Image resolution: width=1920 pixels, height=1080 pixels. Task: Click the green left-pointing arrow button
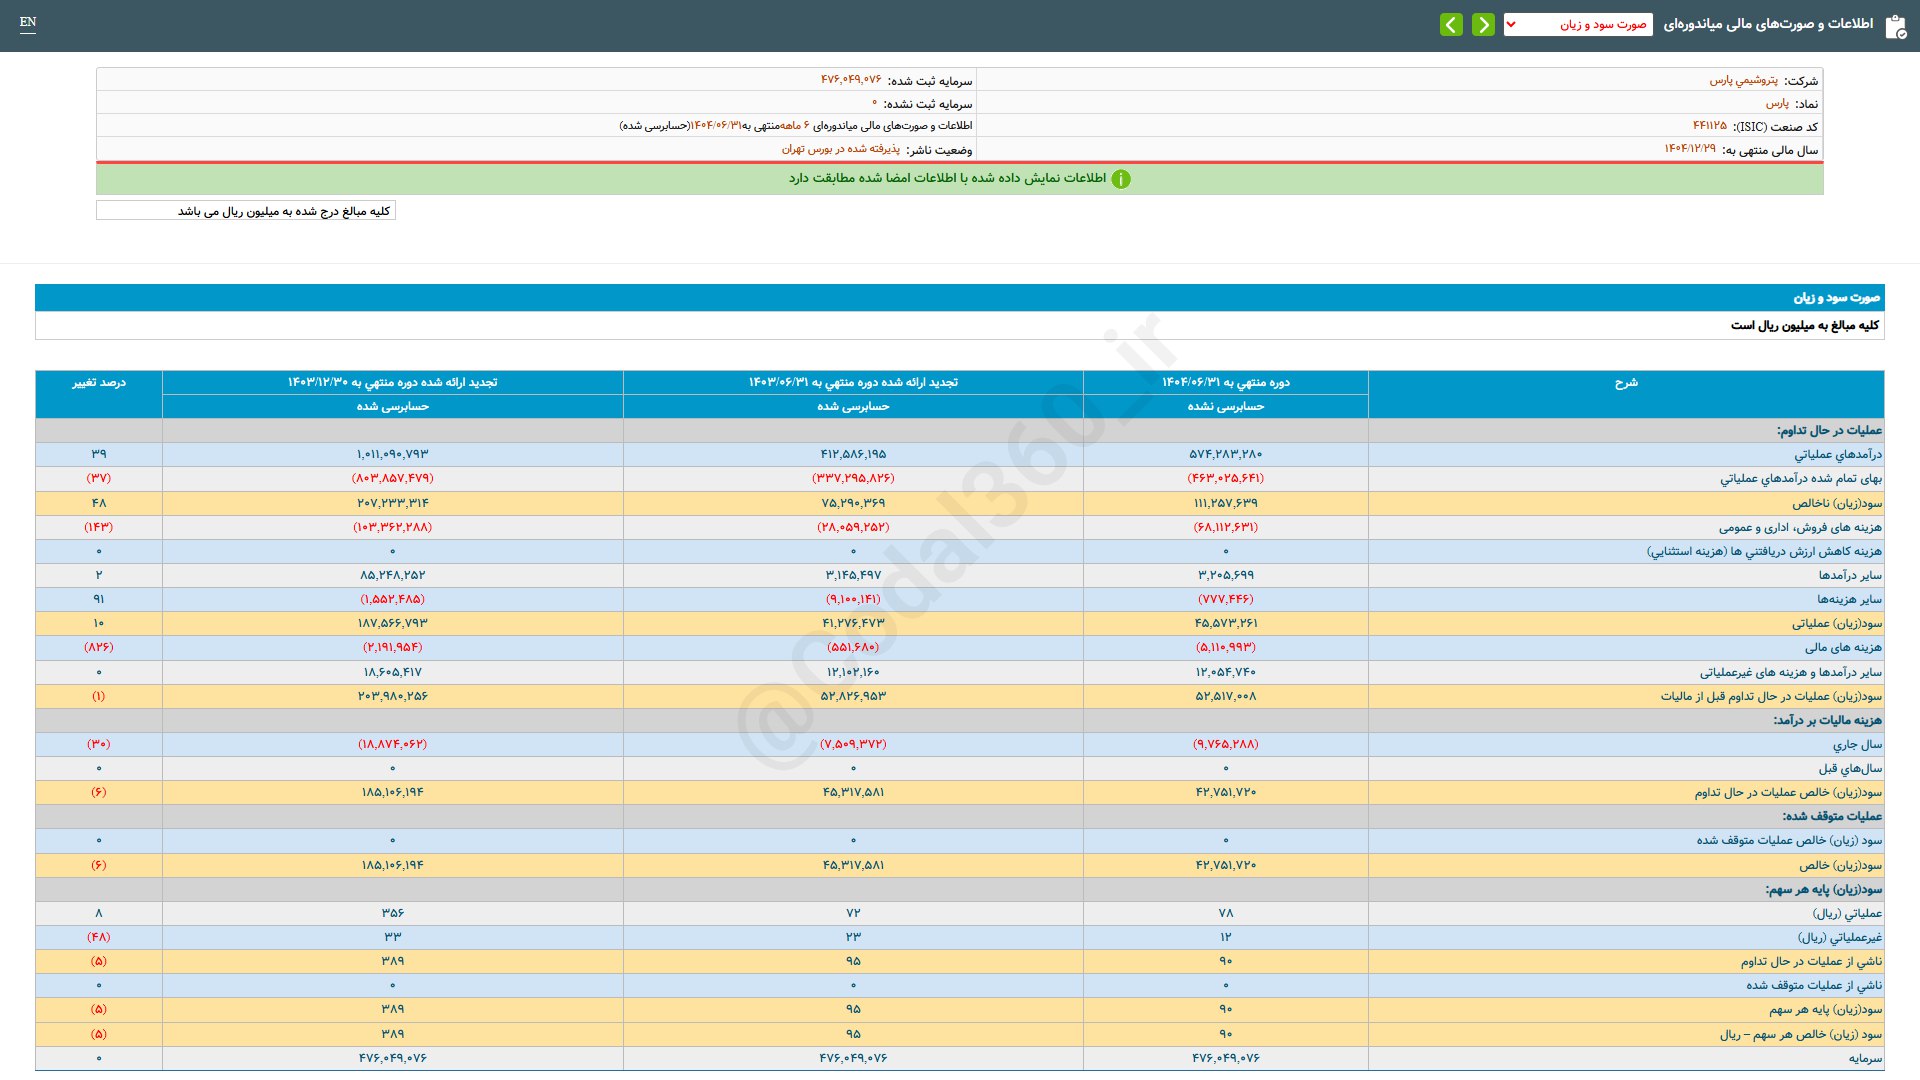(1451, 24)
